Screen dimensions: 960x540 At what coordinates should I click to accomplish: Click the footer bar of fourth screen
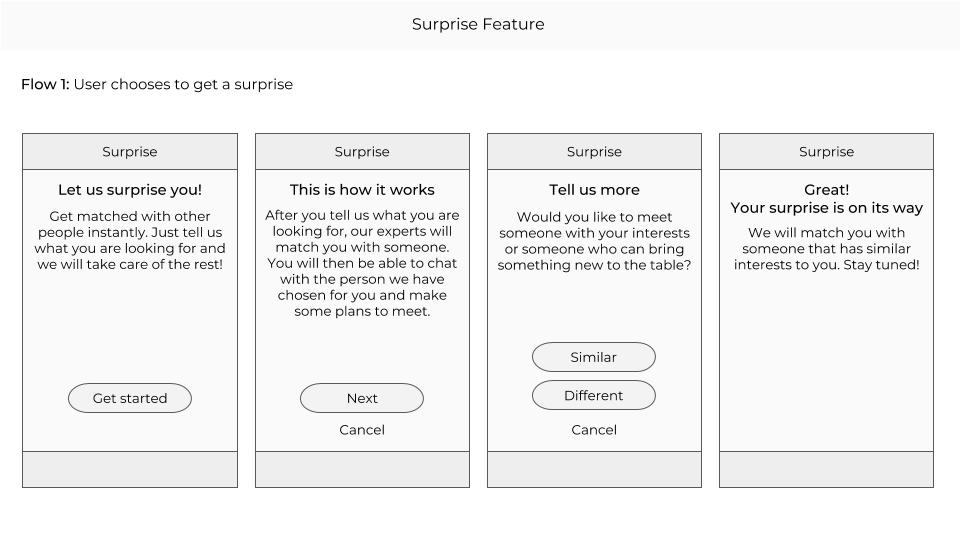point(827,470)
